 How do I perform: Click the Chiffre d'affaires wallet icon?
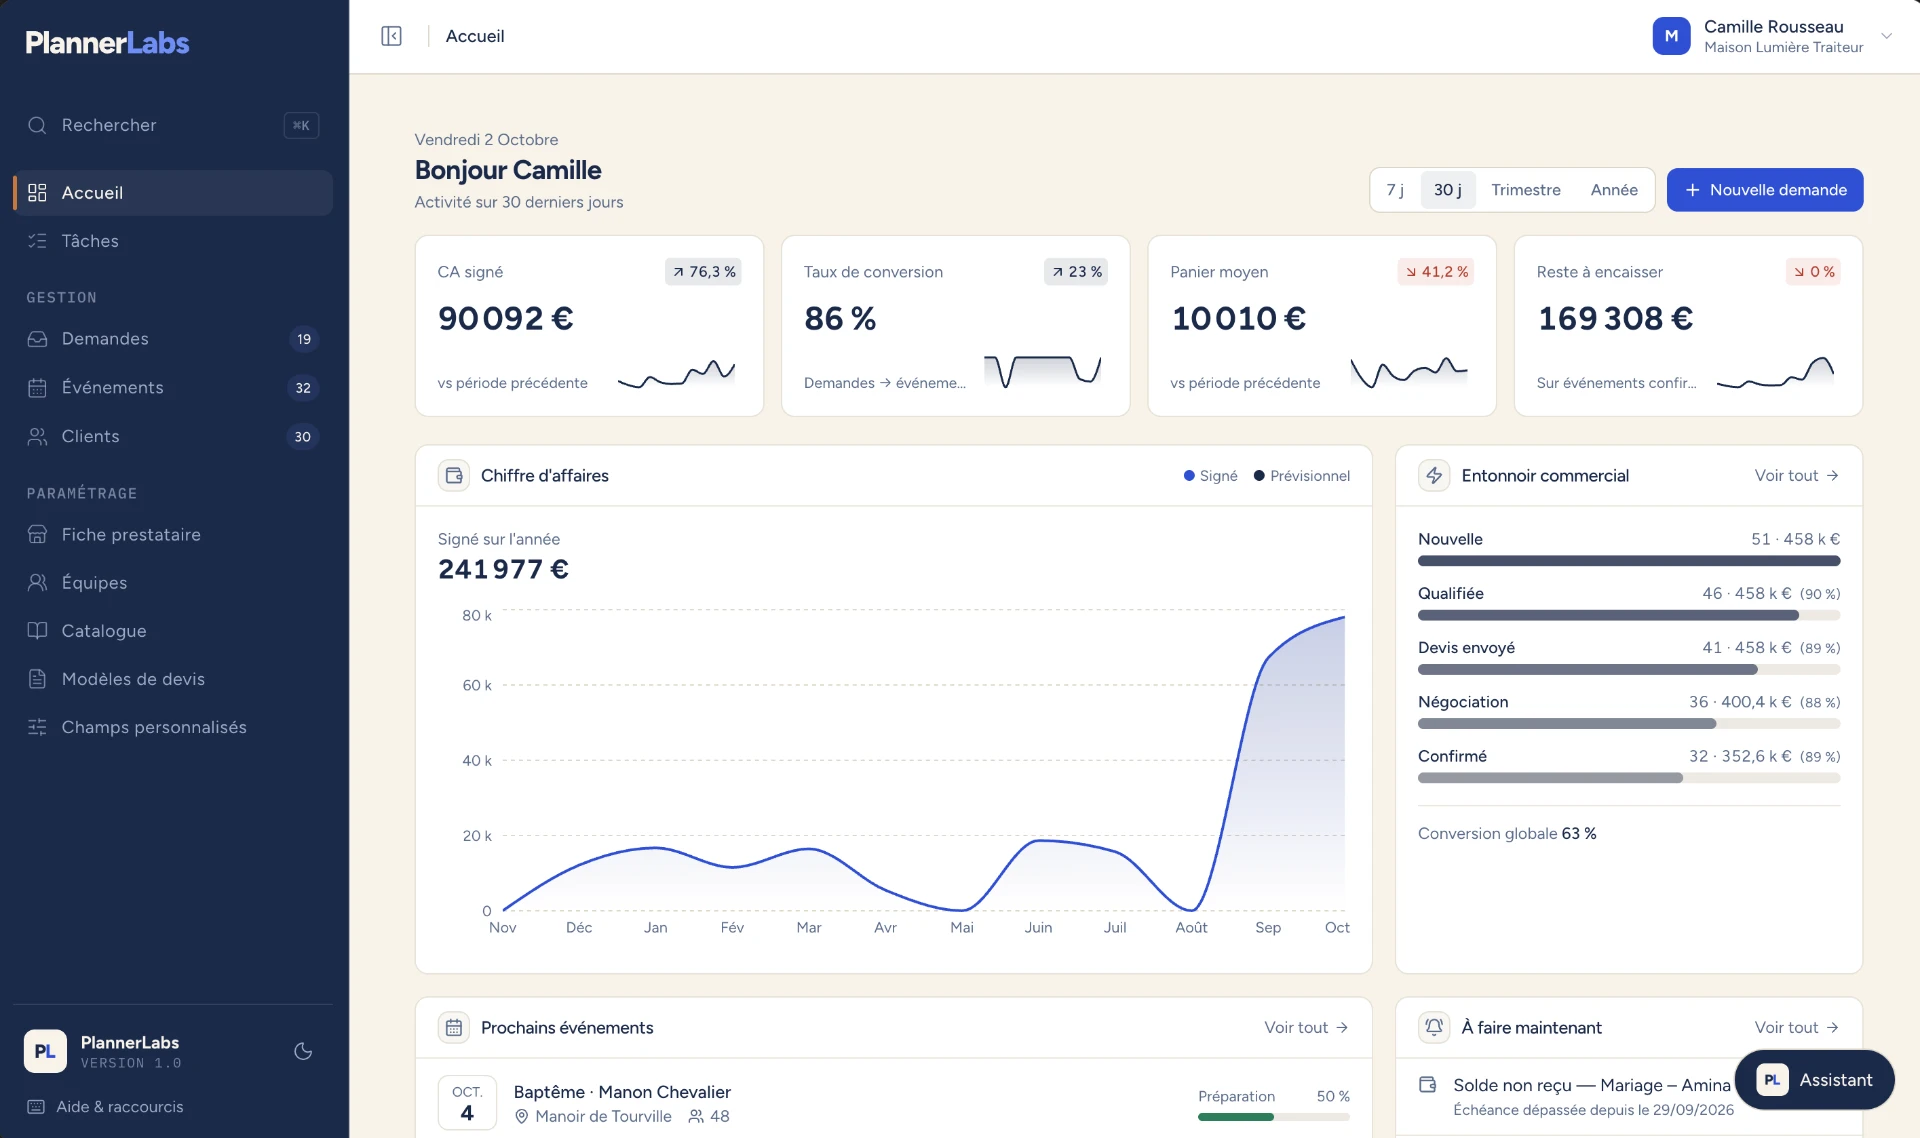tap(454, 475)
